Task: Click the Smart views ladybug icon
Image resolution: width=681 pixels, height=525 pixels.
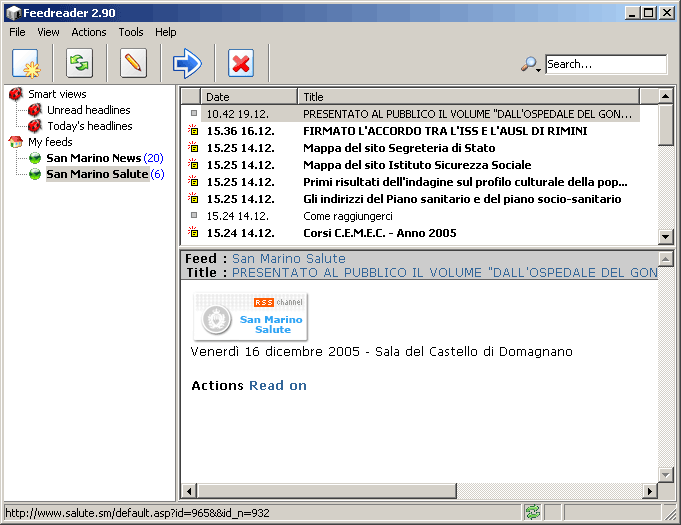Action: pos(16,94)
